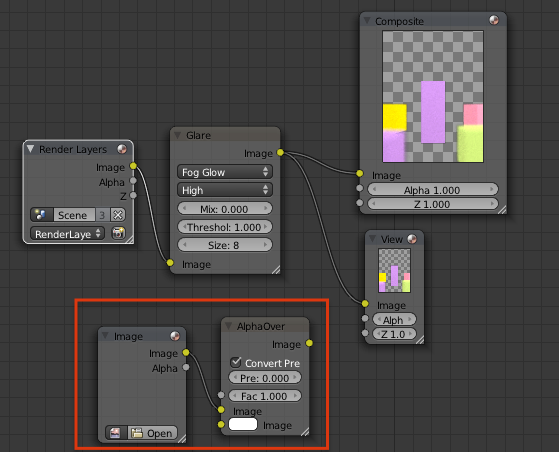
Task: Click the white color swatch in AlphaOver
Action: pyautogui.click(x=243, y=424)
